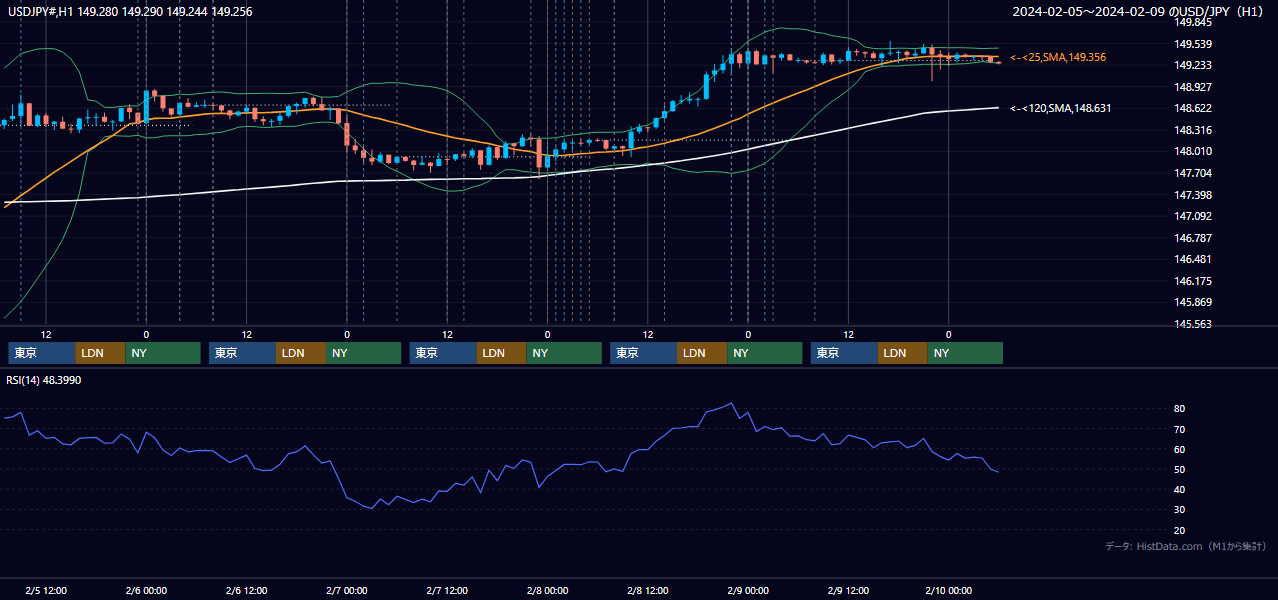Click RSI axis level 70

(1180, 429)
